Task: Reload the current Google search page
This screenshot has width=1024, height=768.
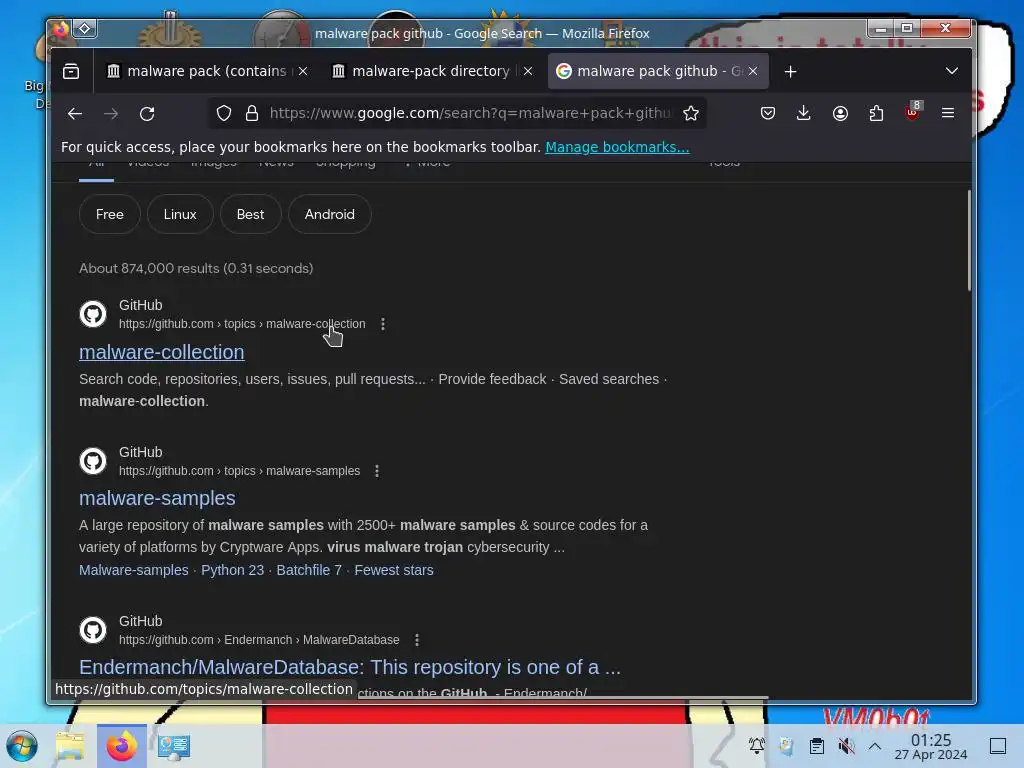Action: tap(147, 114)
